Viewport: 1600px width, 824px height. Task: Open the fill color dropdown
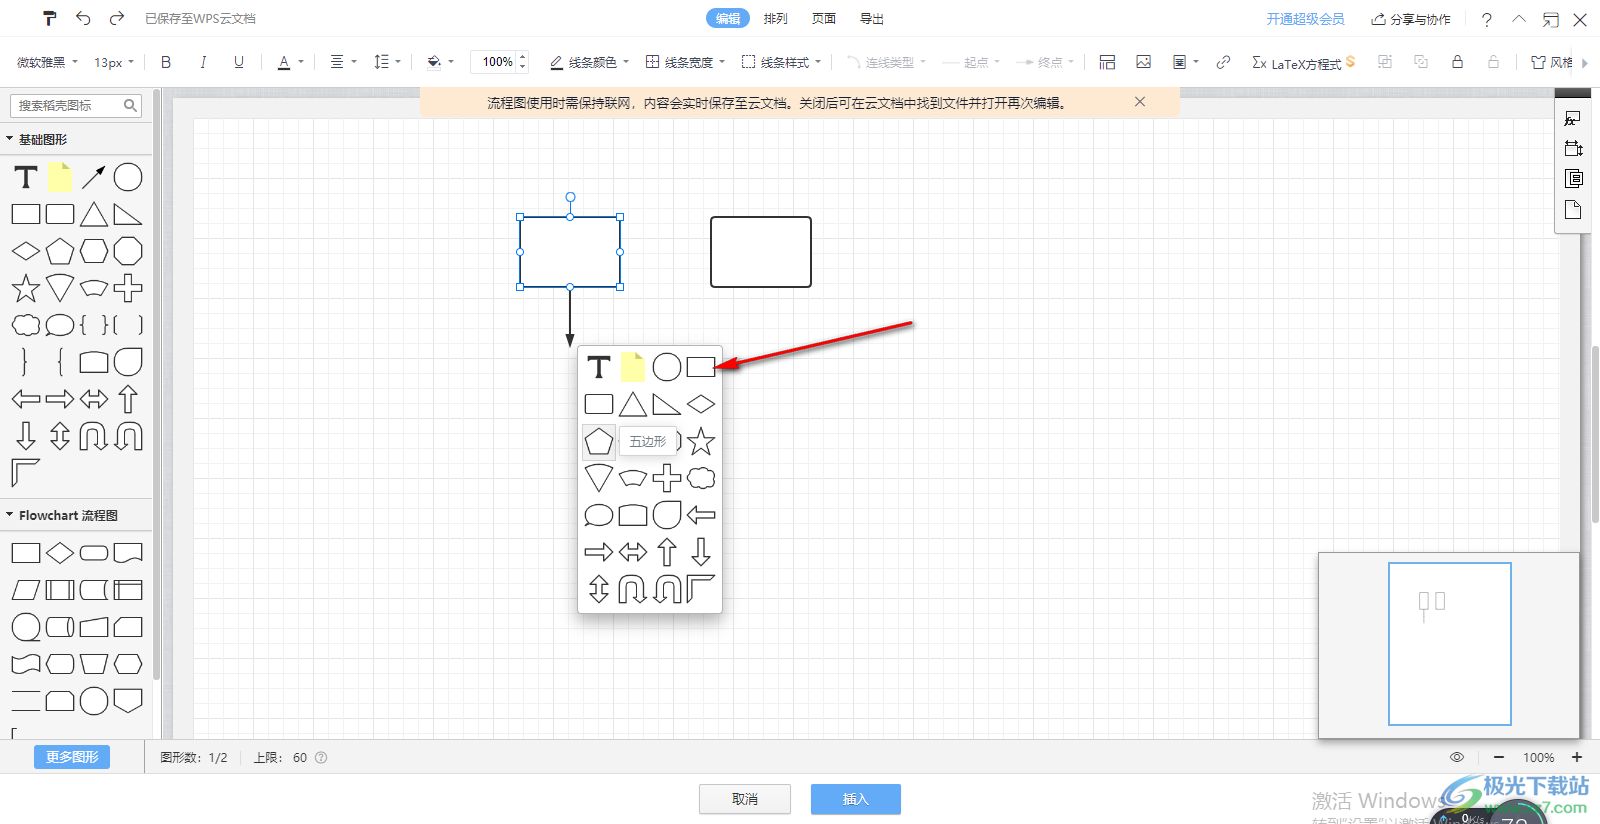pos(440,62)
